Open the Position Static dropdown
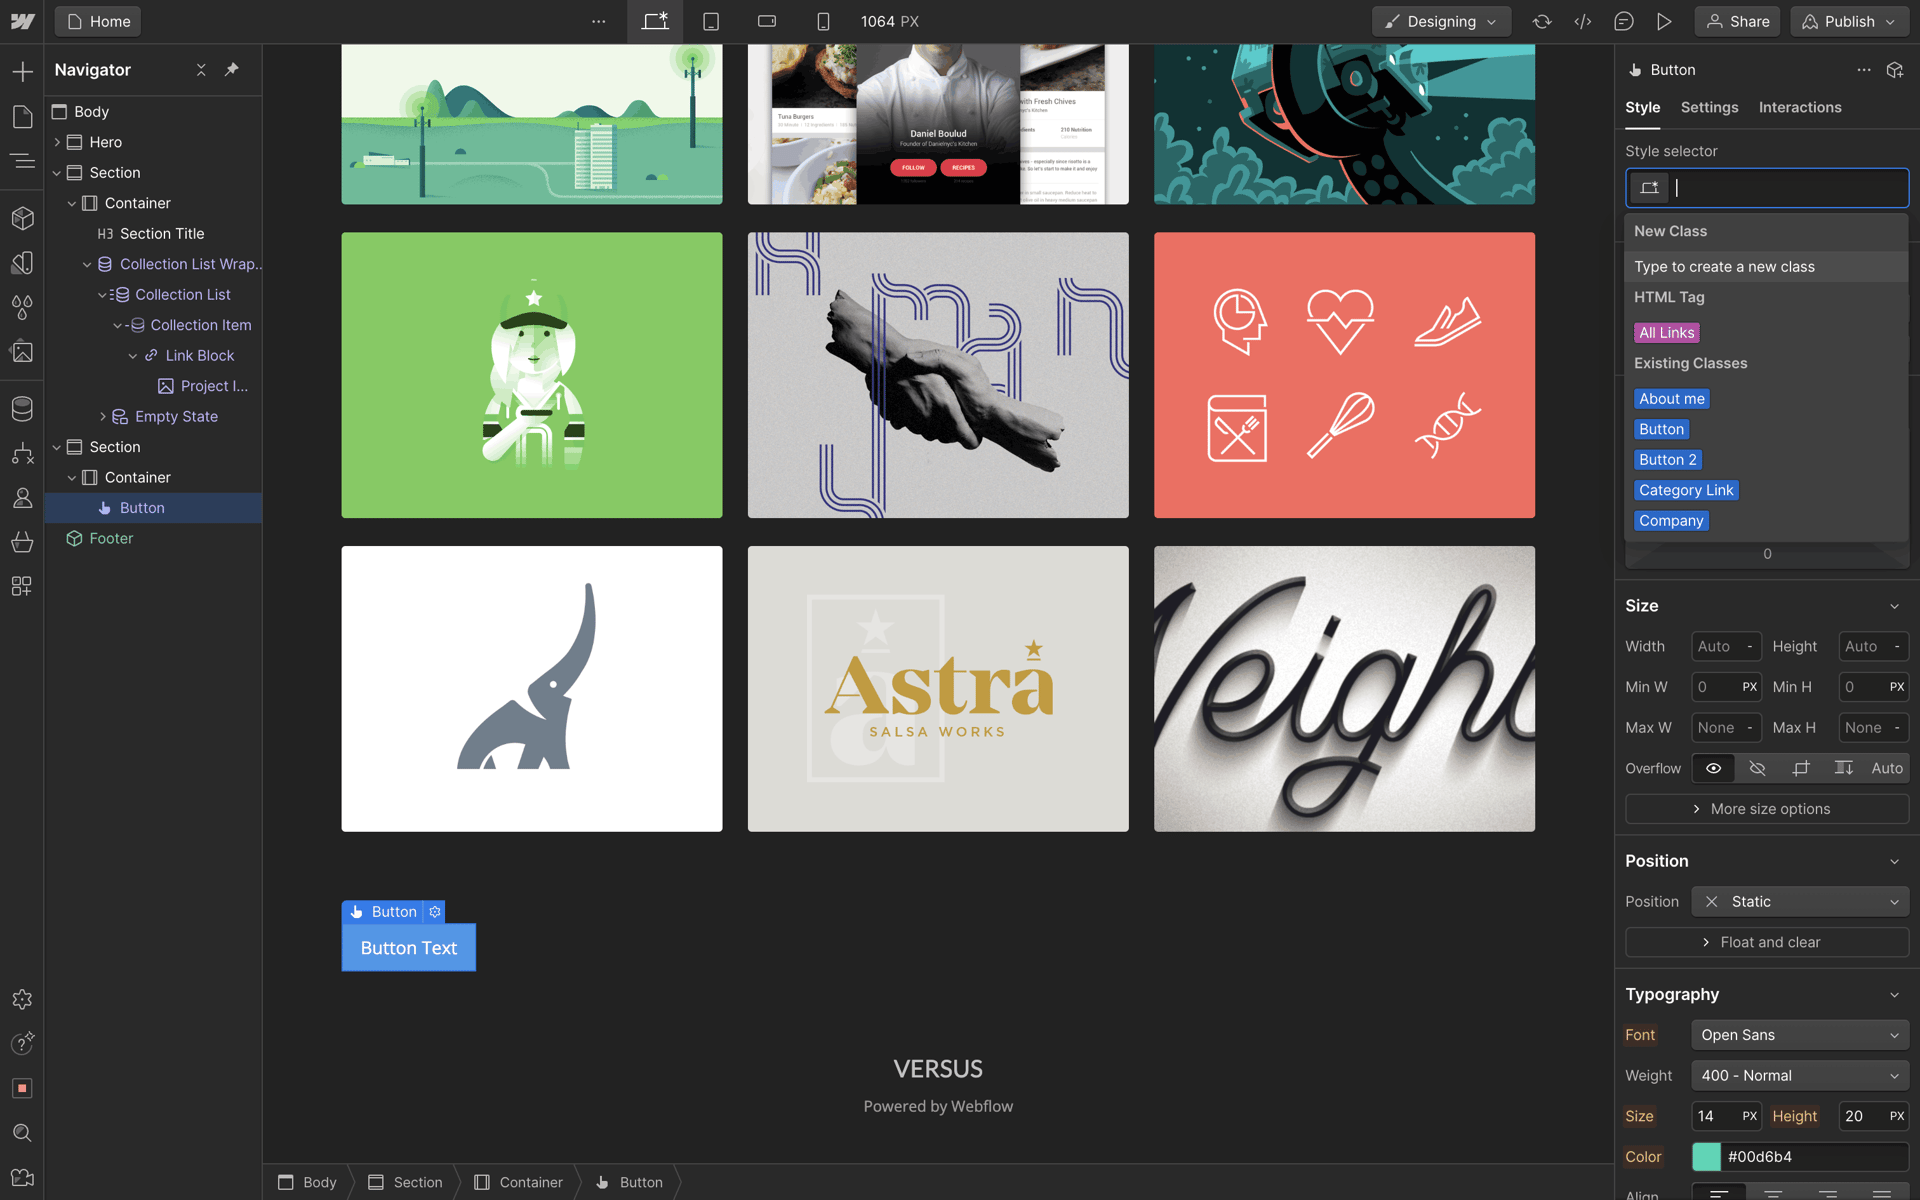 (x=1800, y=901)
